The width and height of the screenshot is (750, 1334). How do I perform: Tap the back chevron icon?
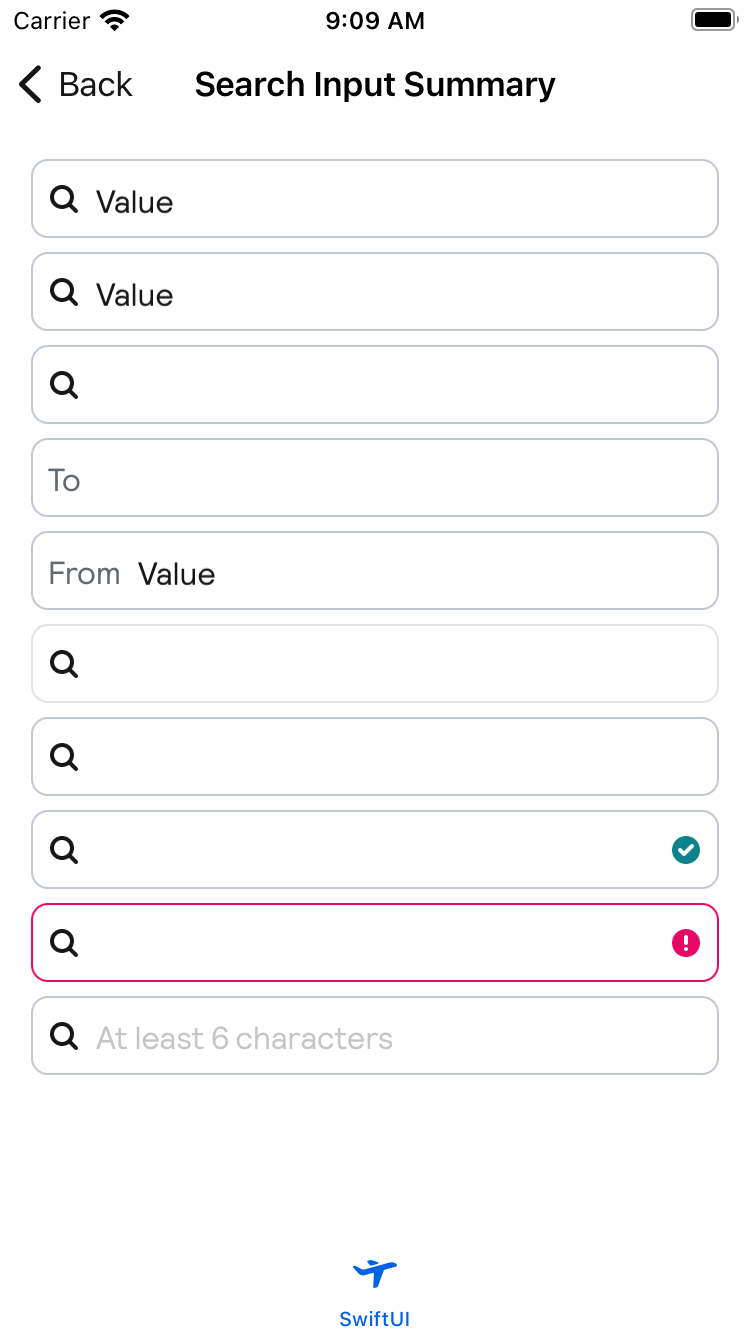(x=30, y=85)
